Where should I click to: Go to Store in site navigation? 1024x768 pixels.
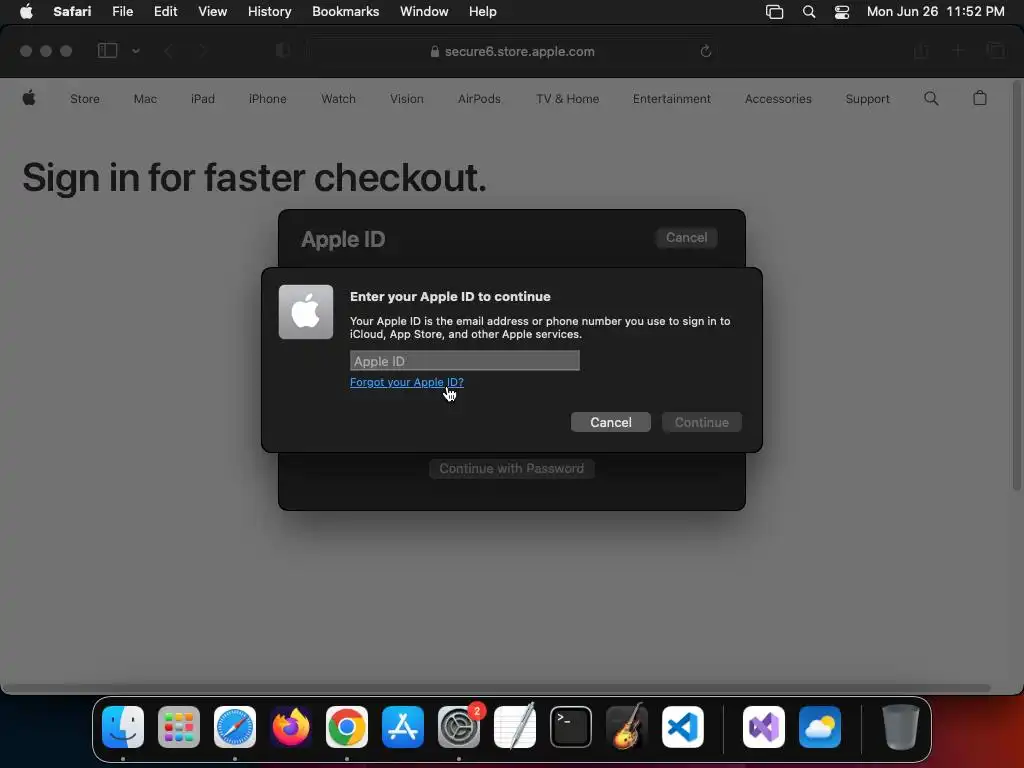click(85, 99)
